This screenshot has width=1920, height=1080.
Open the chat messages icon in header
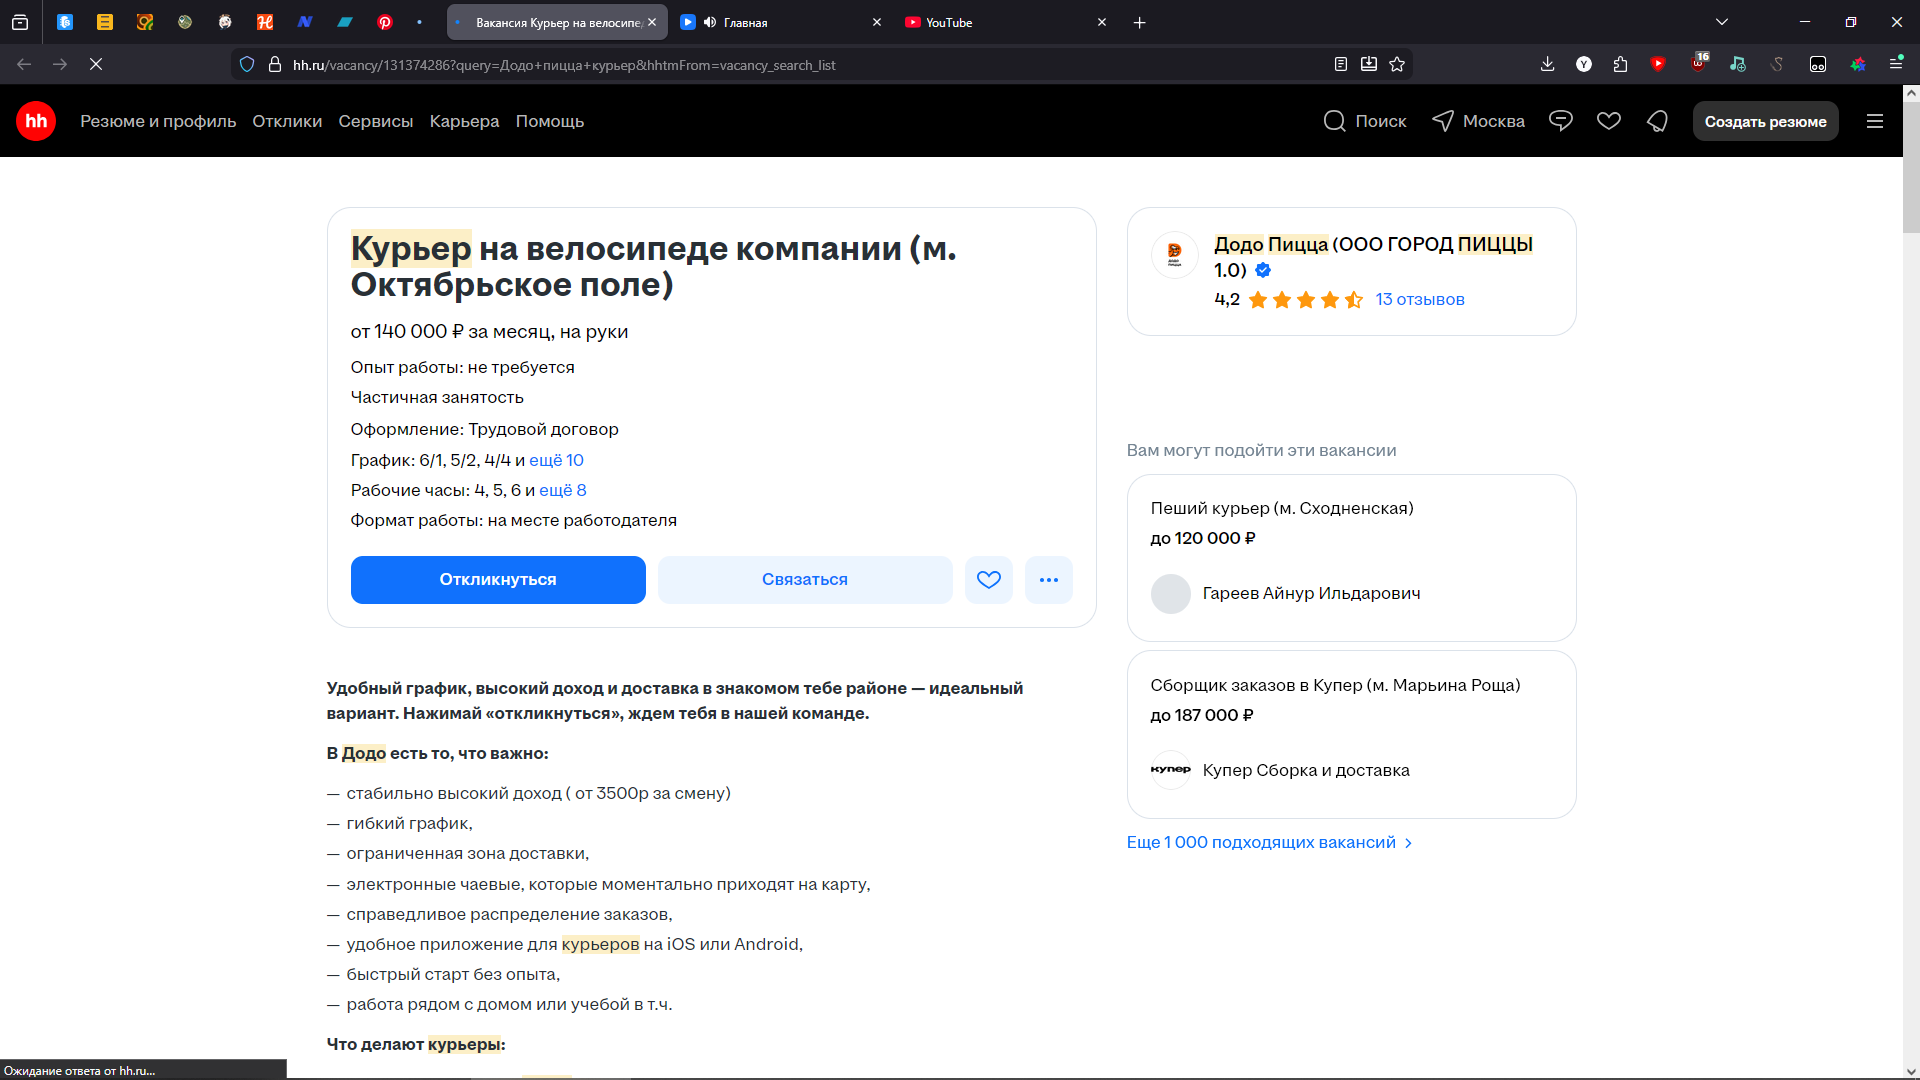[x=1560, y=121]
